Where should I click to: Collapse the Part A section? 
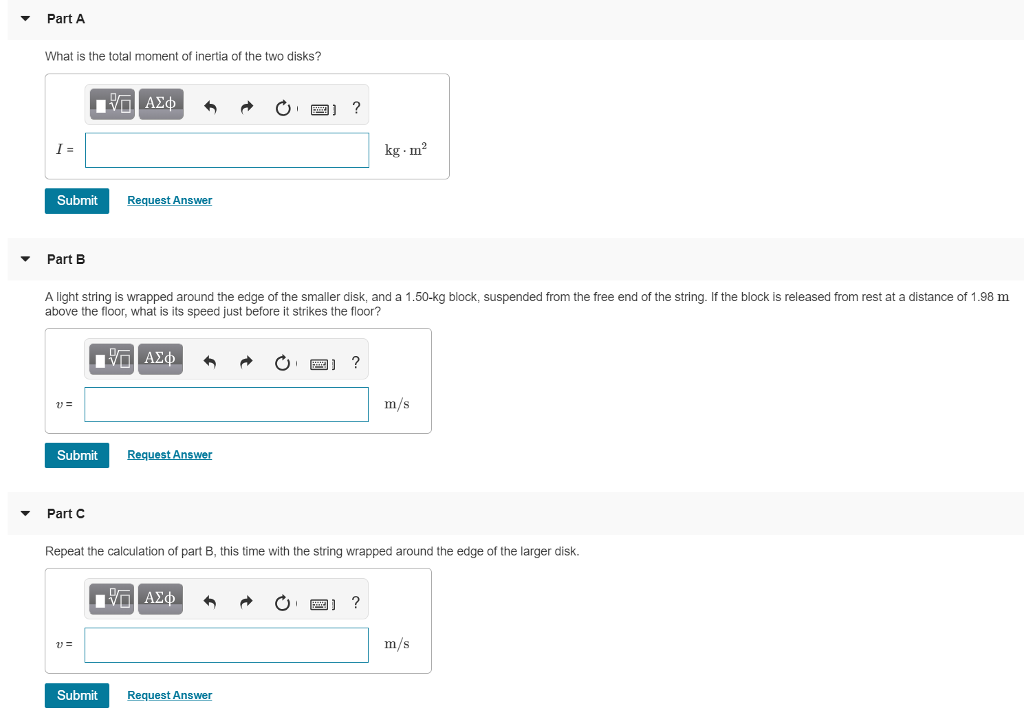[x=24, y=18]
